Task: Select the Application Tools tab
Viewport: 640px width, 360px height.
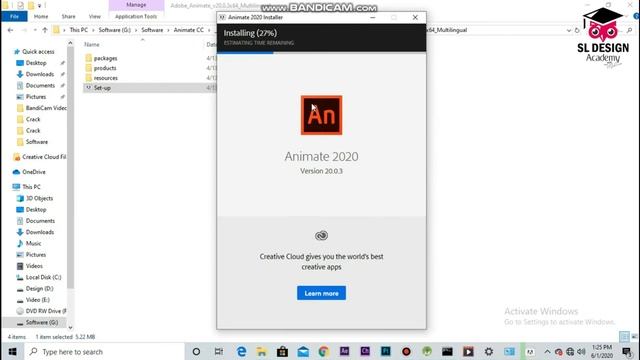Action: pos(136,16)
